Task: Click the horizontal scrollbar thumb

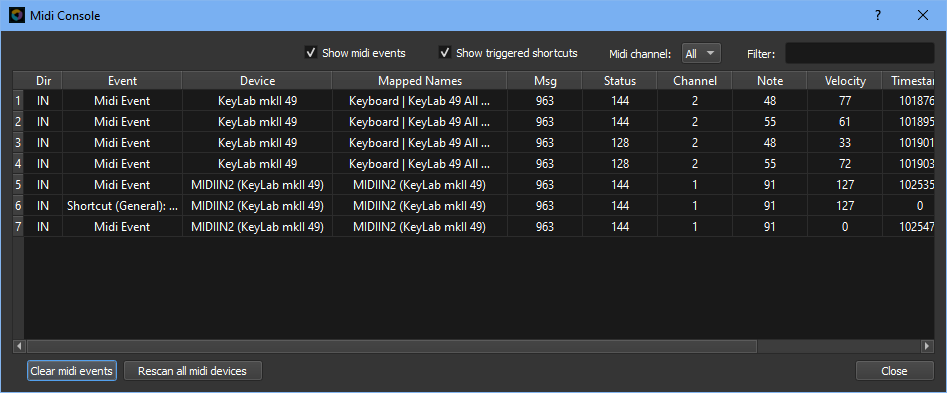Action: coord(391,346)
